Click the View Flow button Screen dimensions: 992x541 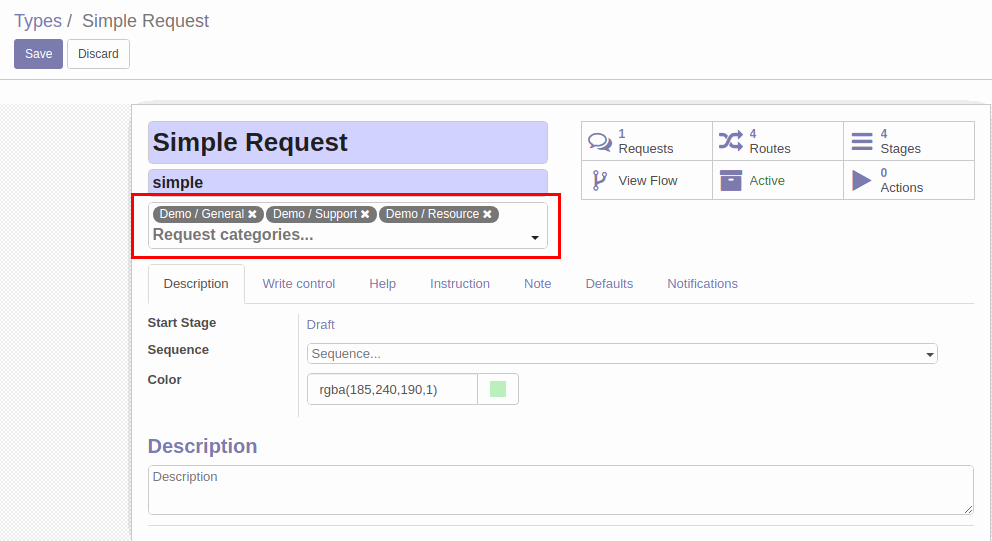click(647, 180)
